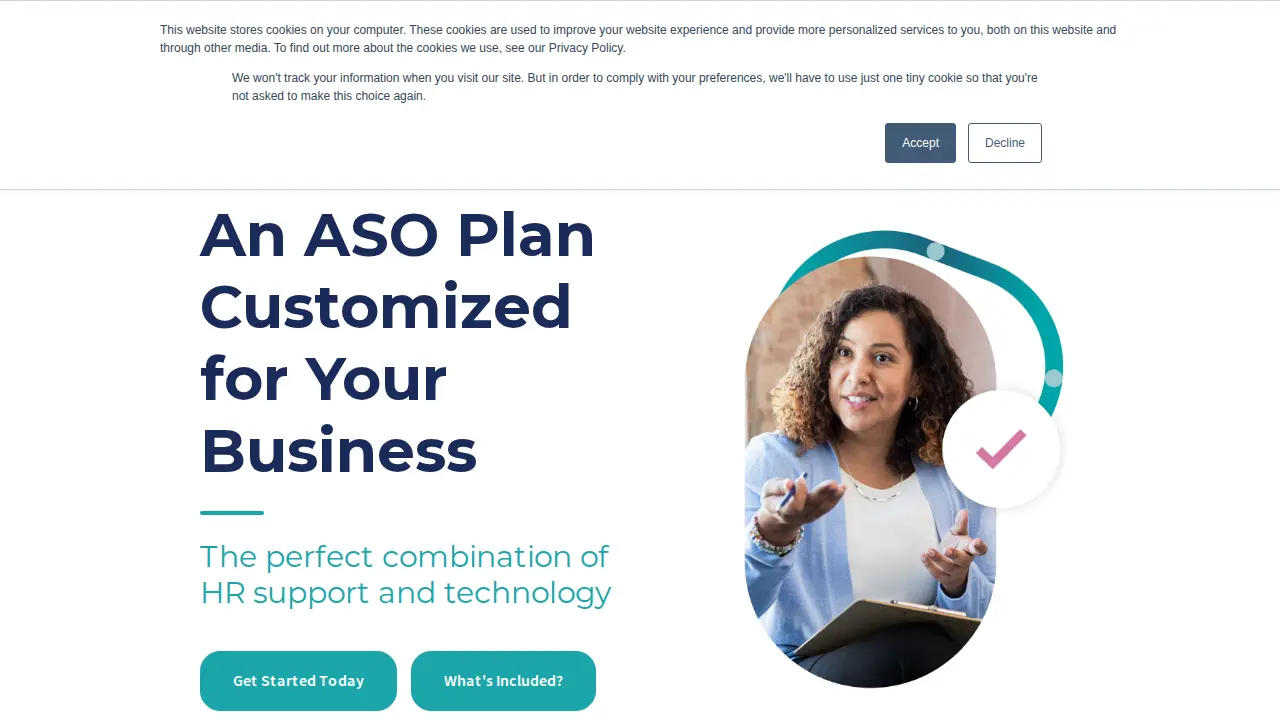Click the short teal divider under the headline
Screen dimensions: 1280x720
(232, 513)
